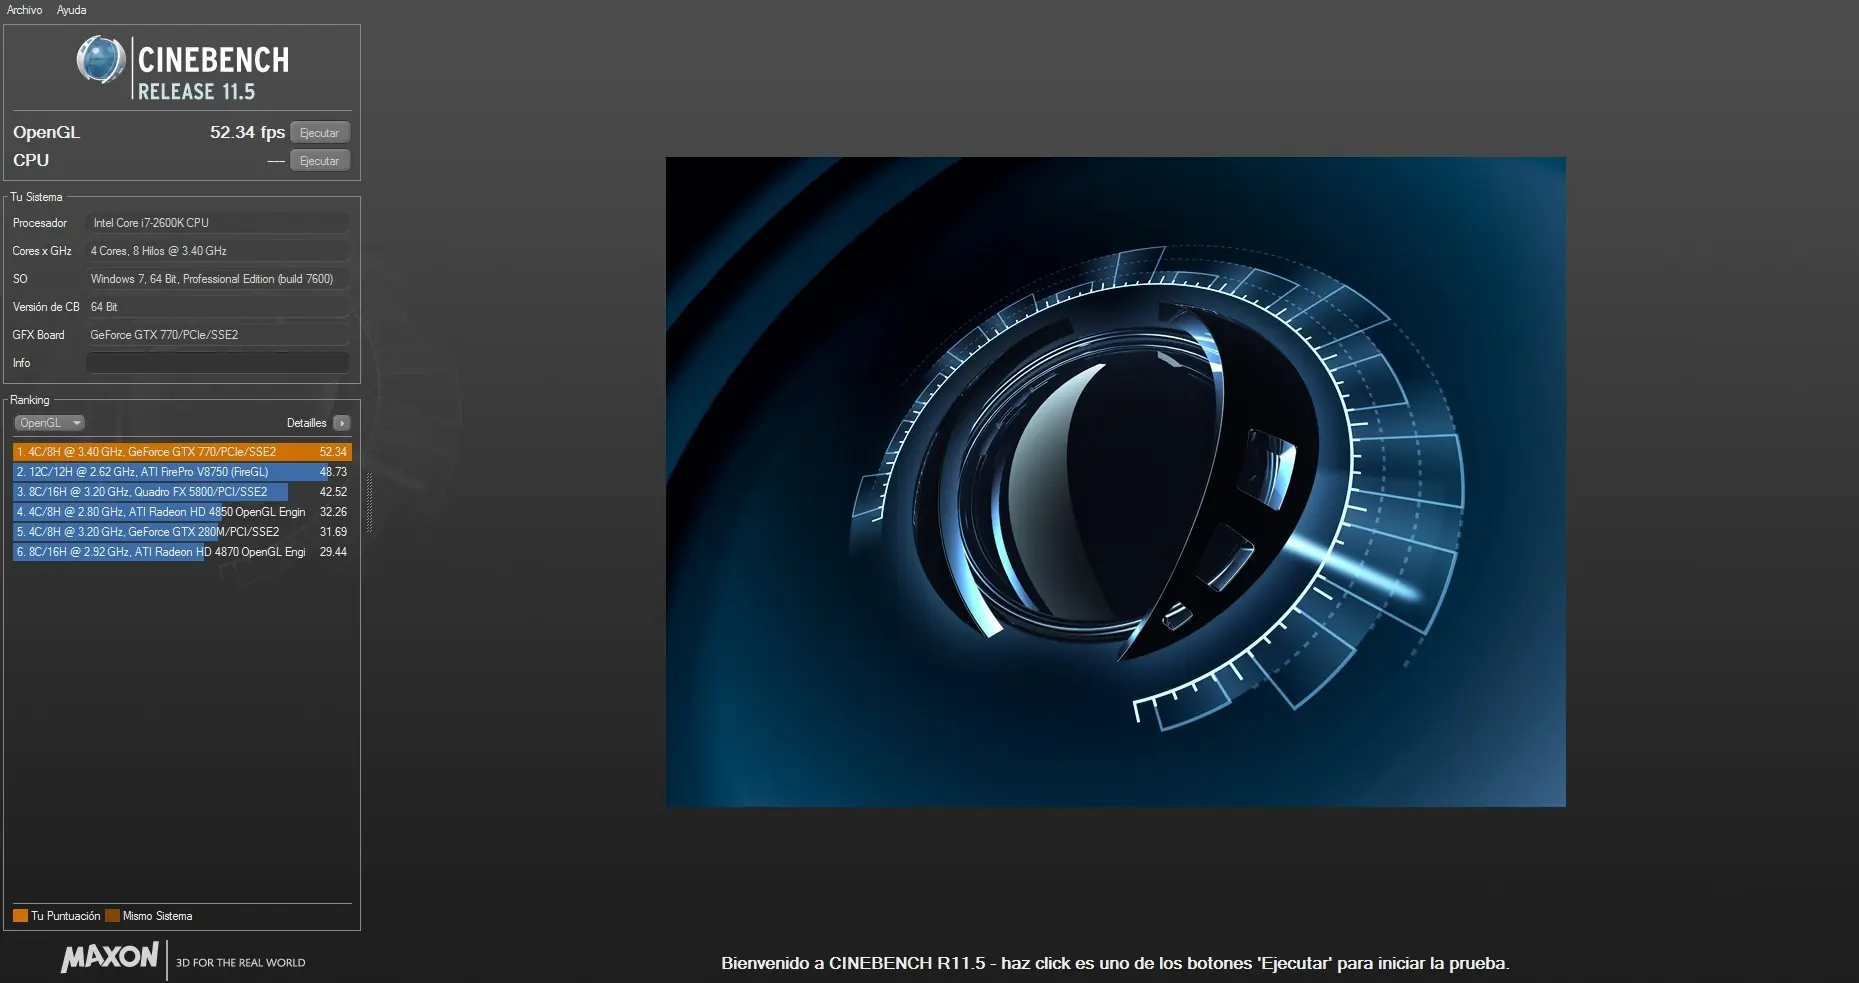Click the orange Tu Puntuación legend swatch
Screen dimensions: 1859x983
(20, 916)
